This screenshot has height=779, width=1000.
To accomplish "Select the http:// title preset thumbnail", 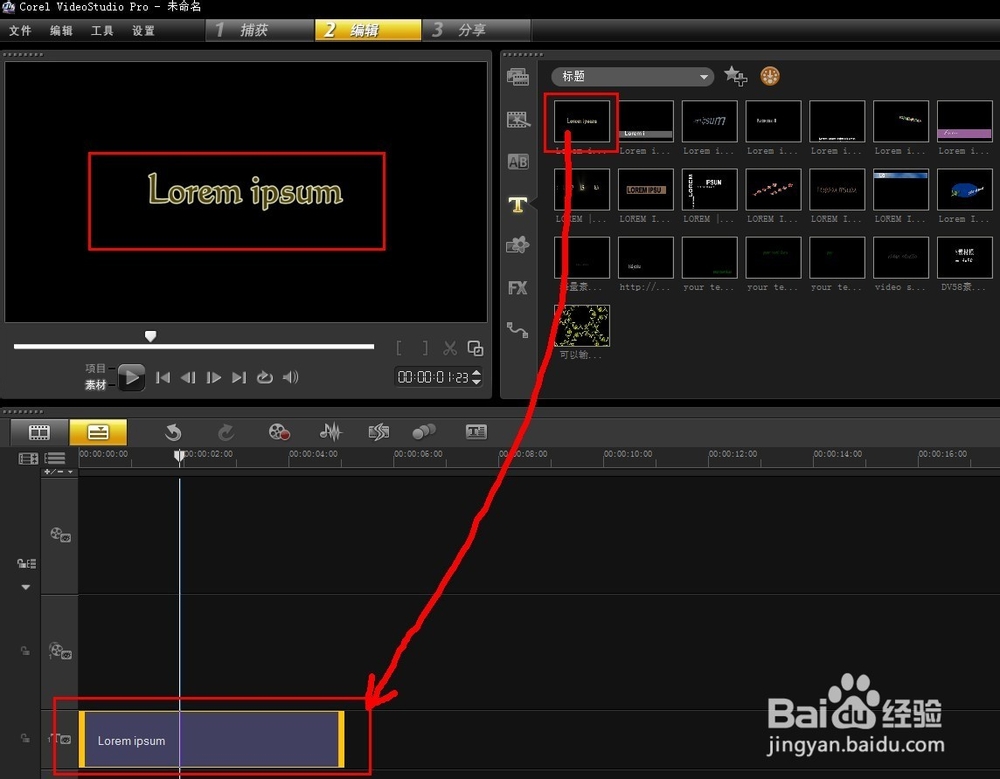I will pyautogui.click(x=645, y=258).
